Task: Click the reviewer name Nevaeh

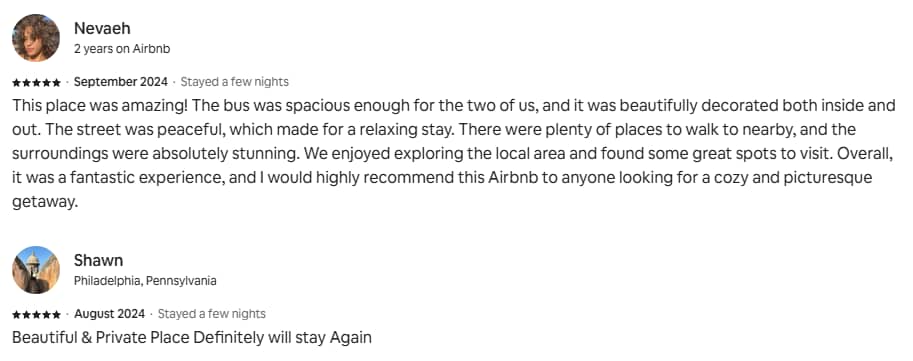Action: coord(102,28)
